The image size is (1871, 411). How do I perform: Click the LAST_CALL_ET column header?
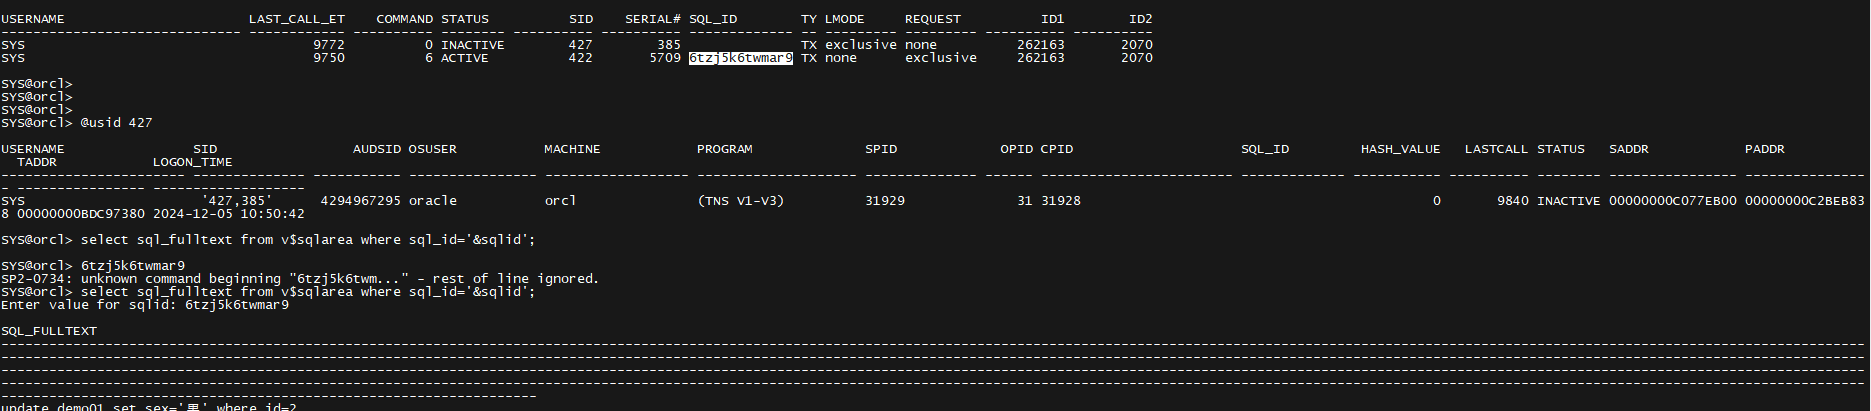point(296,19)
